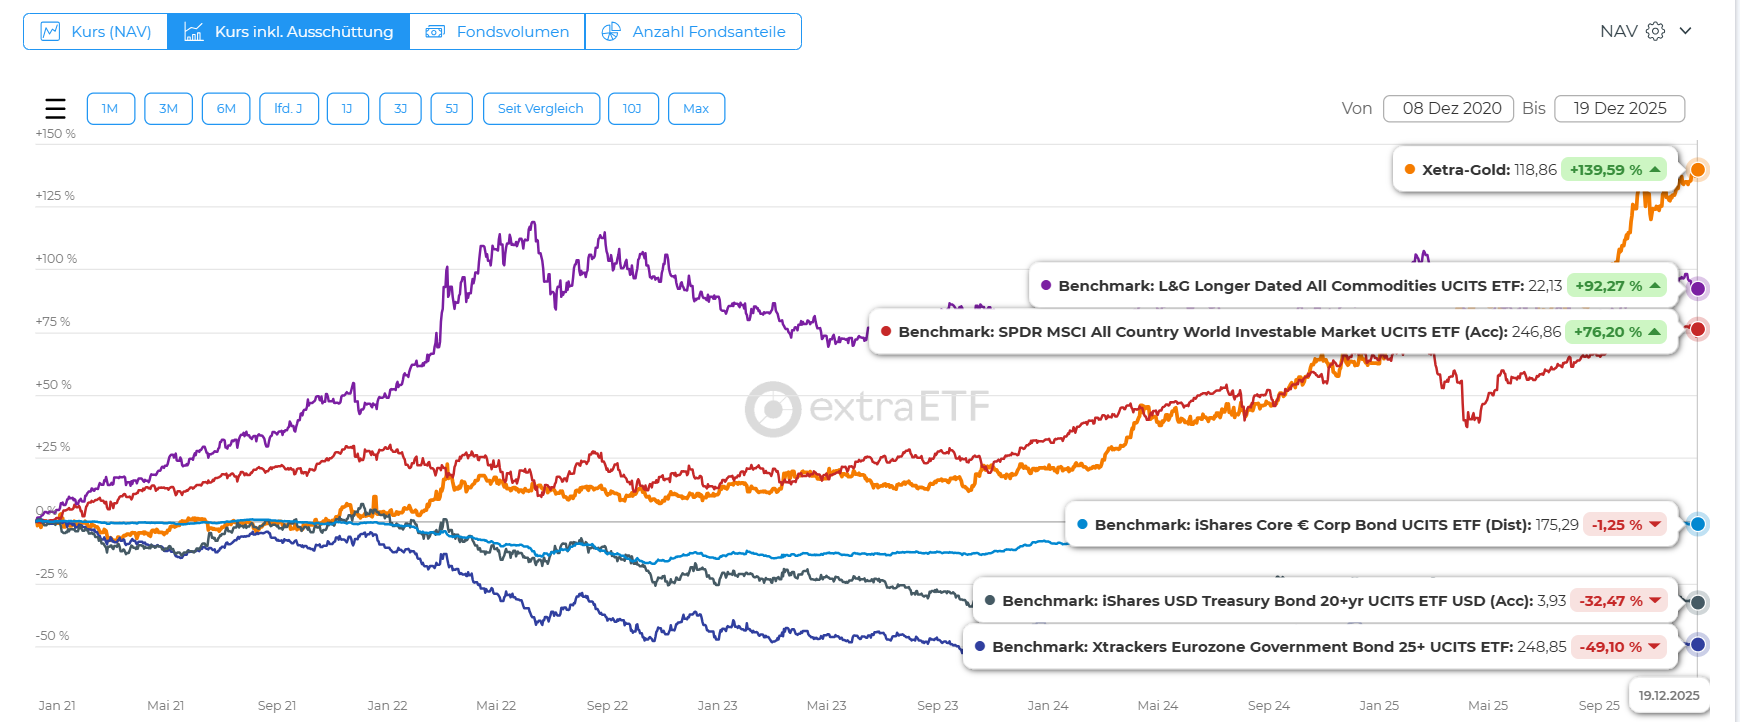Image resolution: width=1740 pixels, height=722 pixels.
Task: Click the NAV settings gear icon
Action: point(1656,31)
